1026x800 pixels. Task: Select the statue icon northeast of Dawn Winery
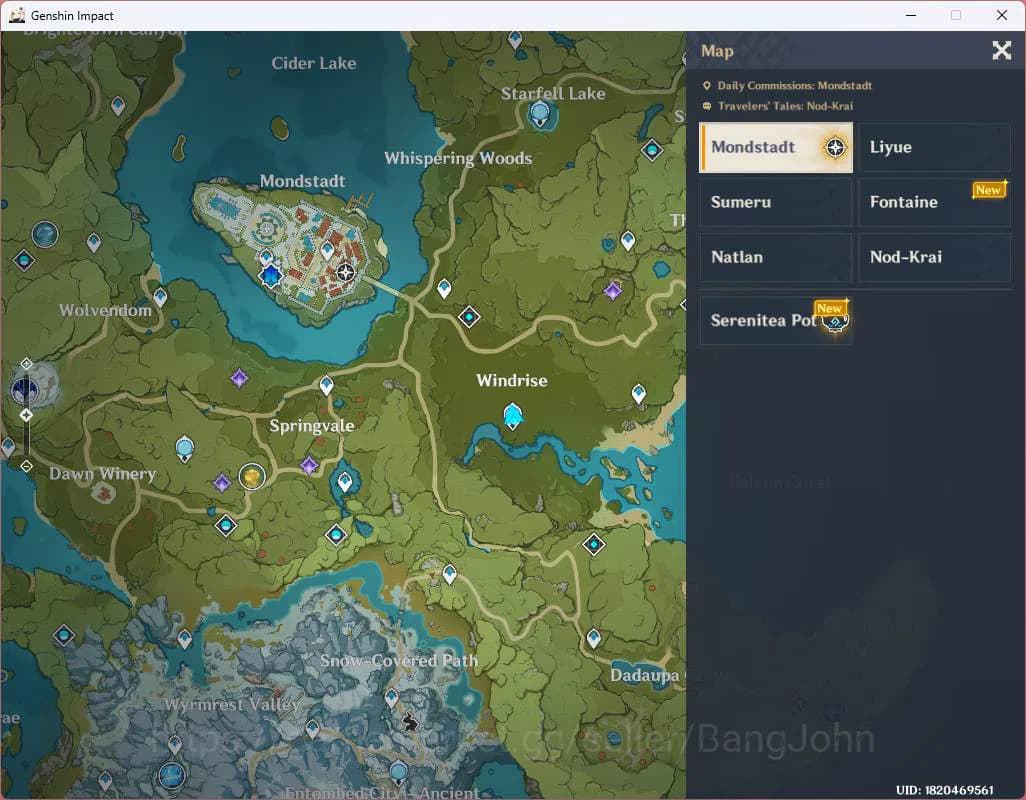click(x=185, y=449)
